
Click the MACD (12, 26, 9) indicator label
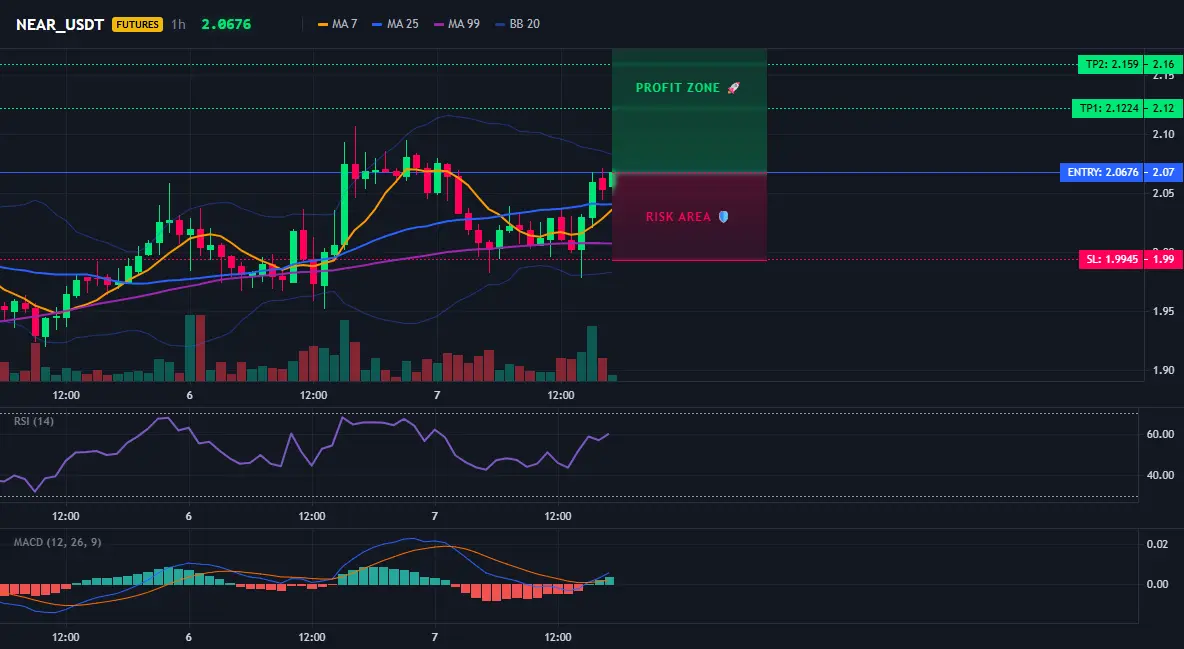point(57,542)
